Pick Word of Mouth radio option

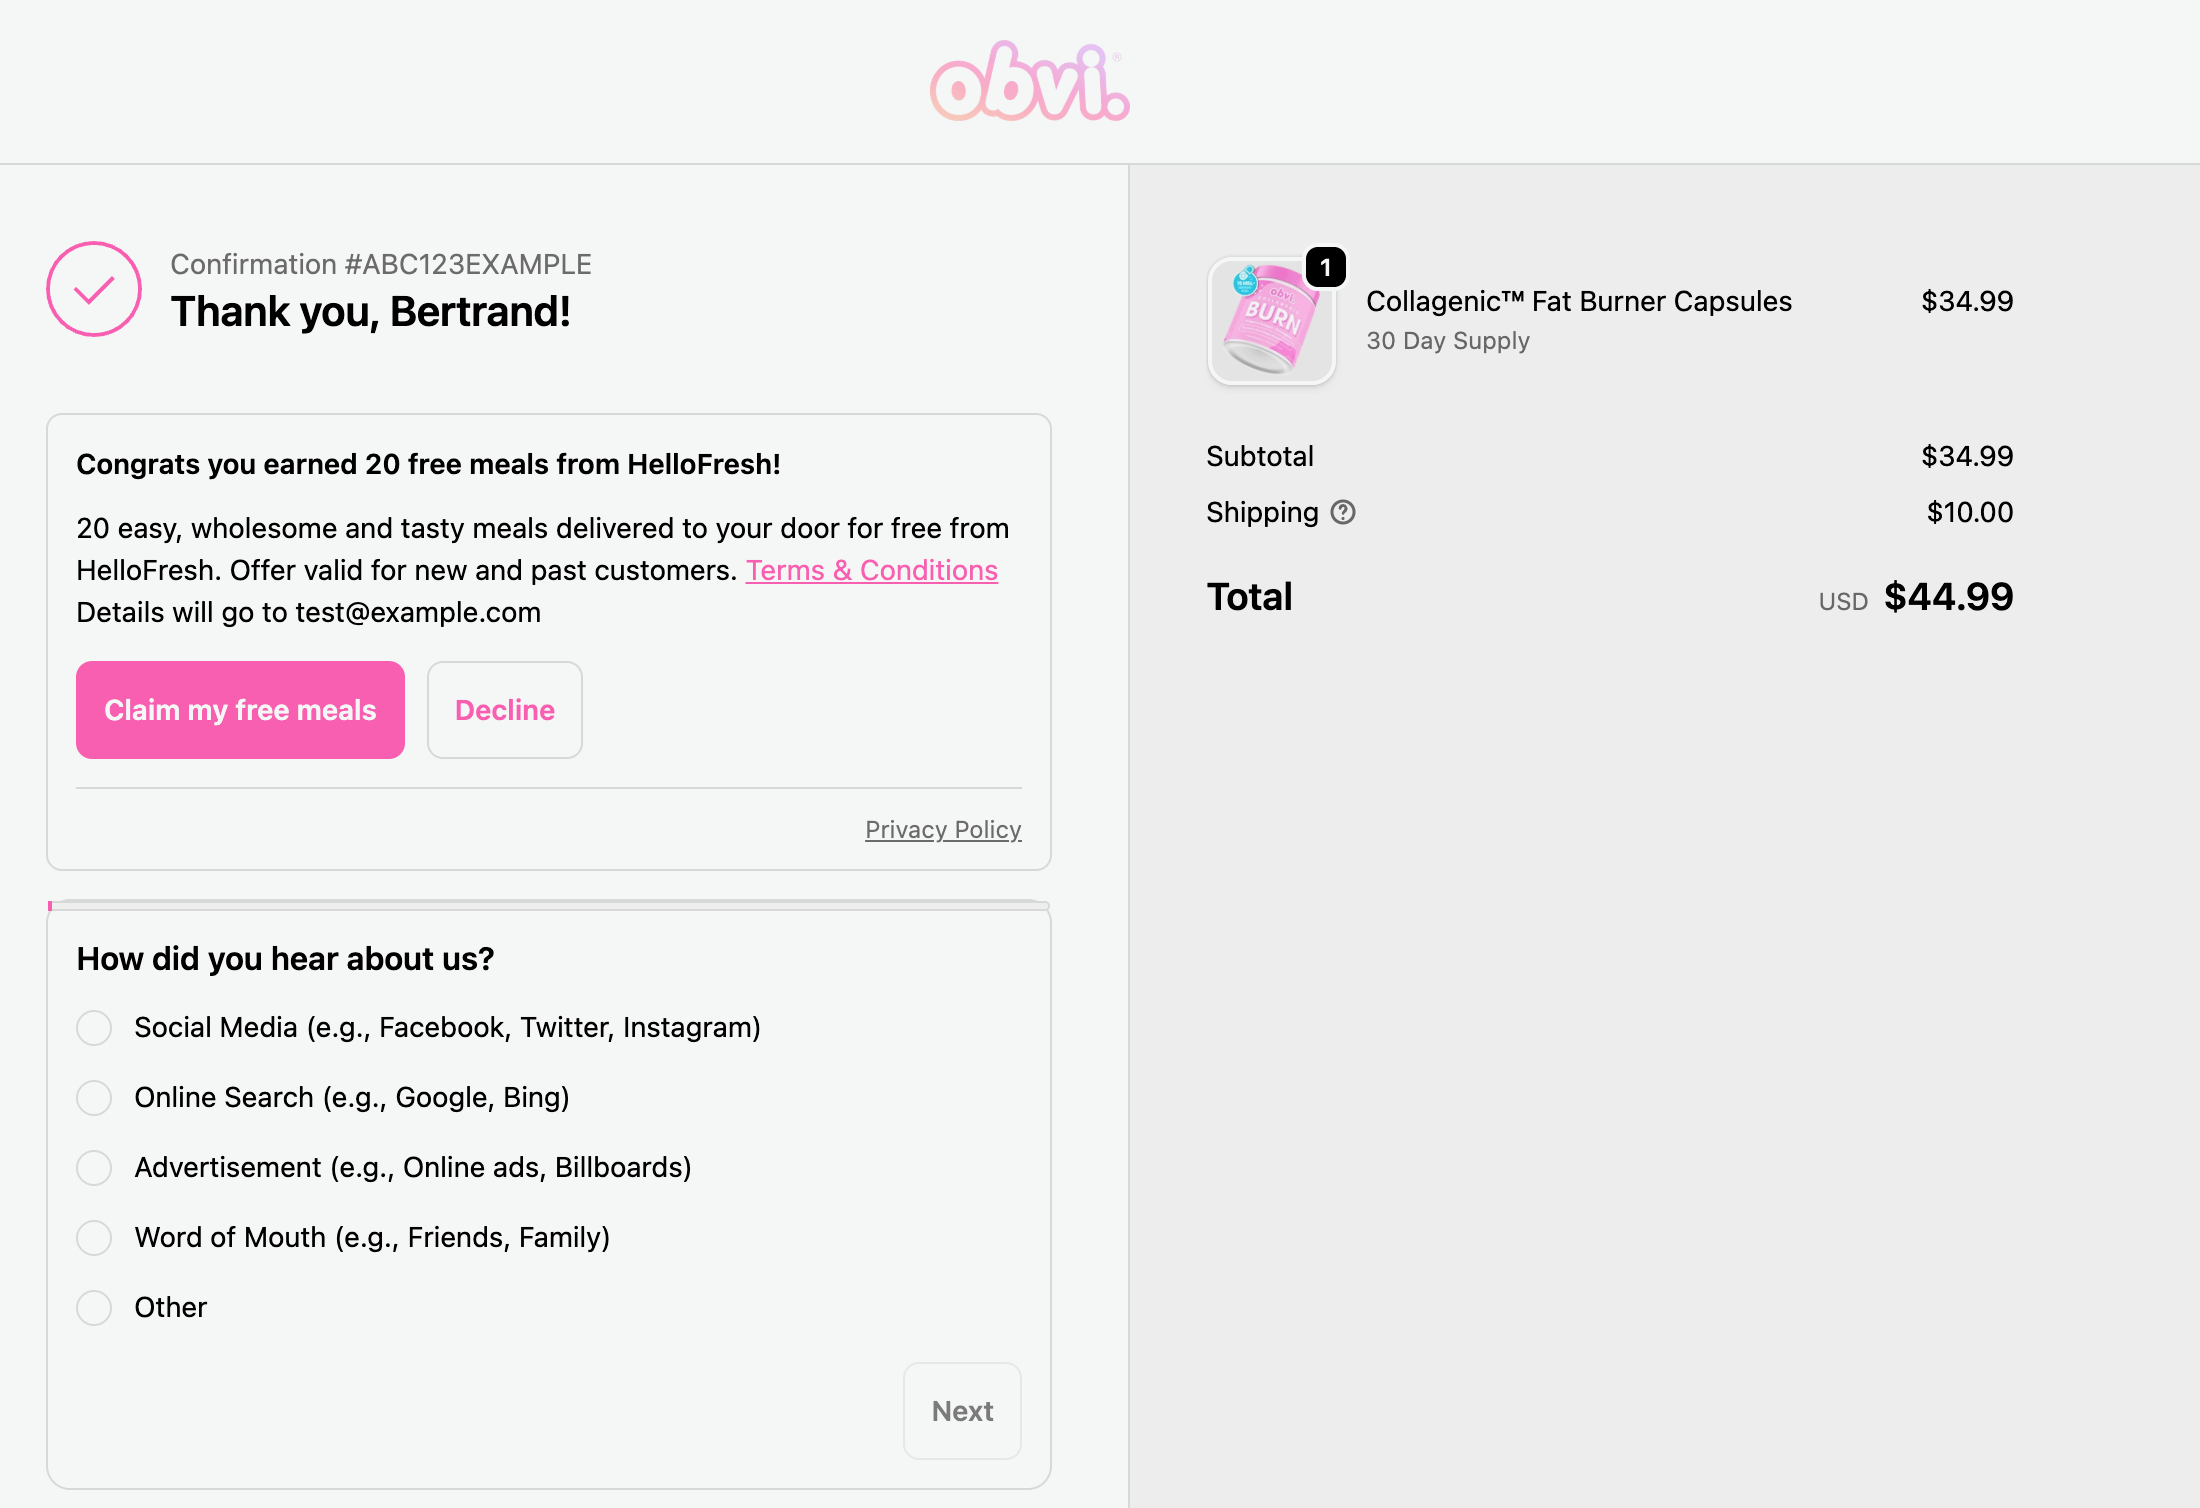point(94,1237)
